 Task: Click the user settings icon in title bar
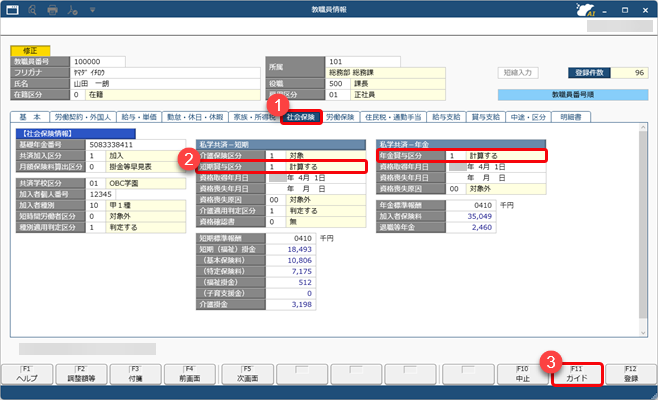pos(72,9)
